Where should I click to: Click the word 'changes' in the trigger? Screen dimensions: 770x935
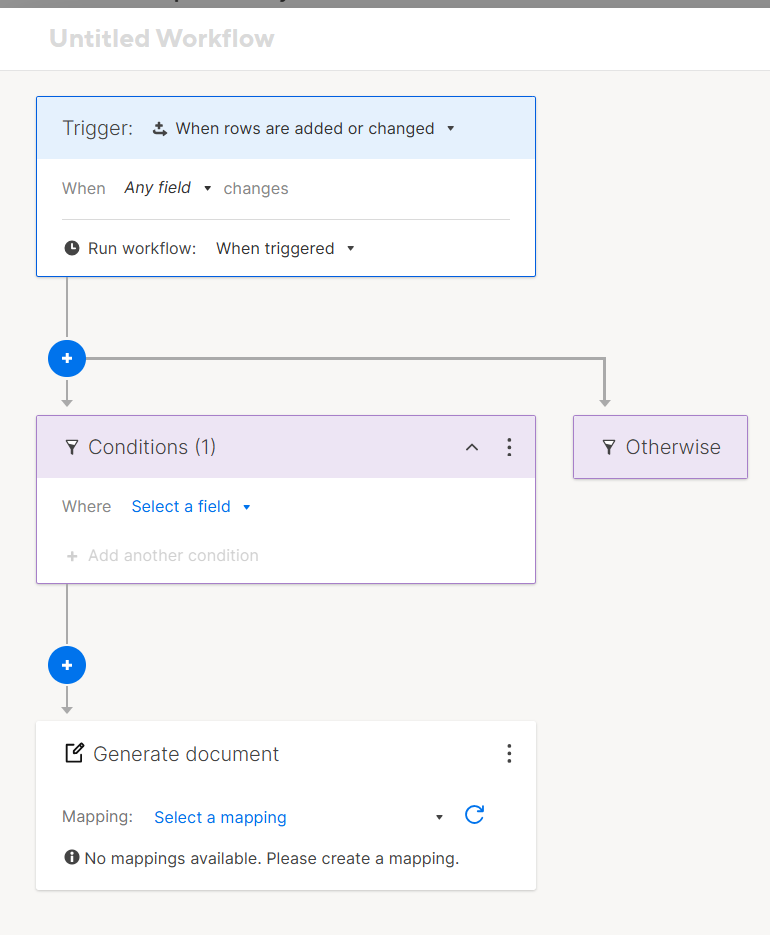[256, 188]
